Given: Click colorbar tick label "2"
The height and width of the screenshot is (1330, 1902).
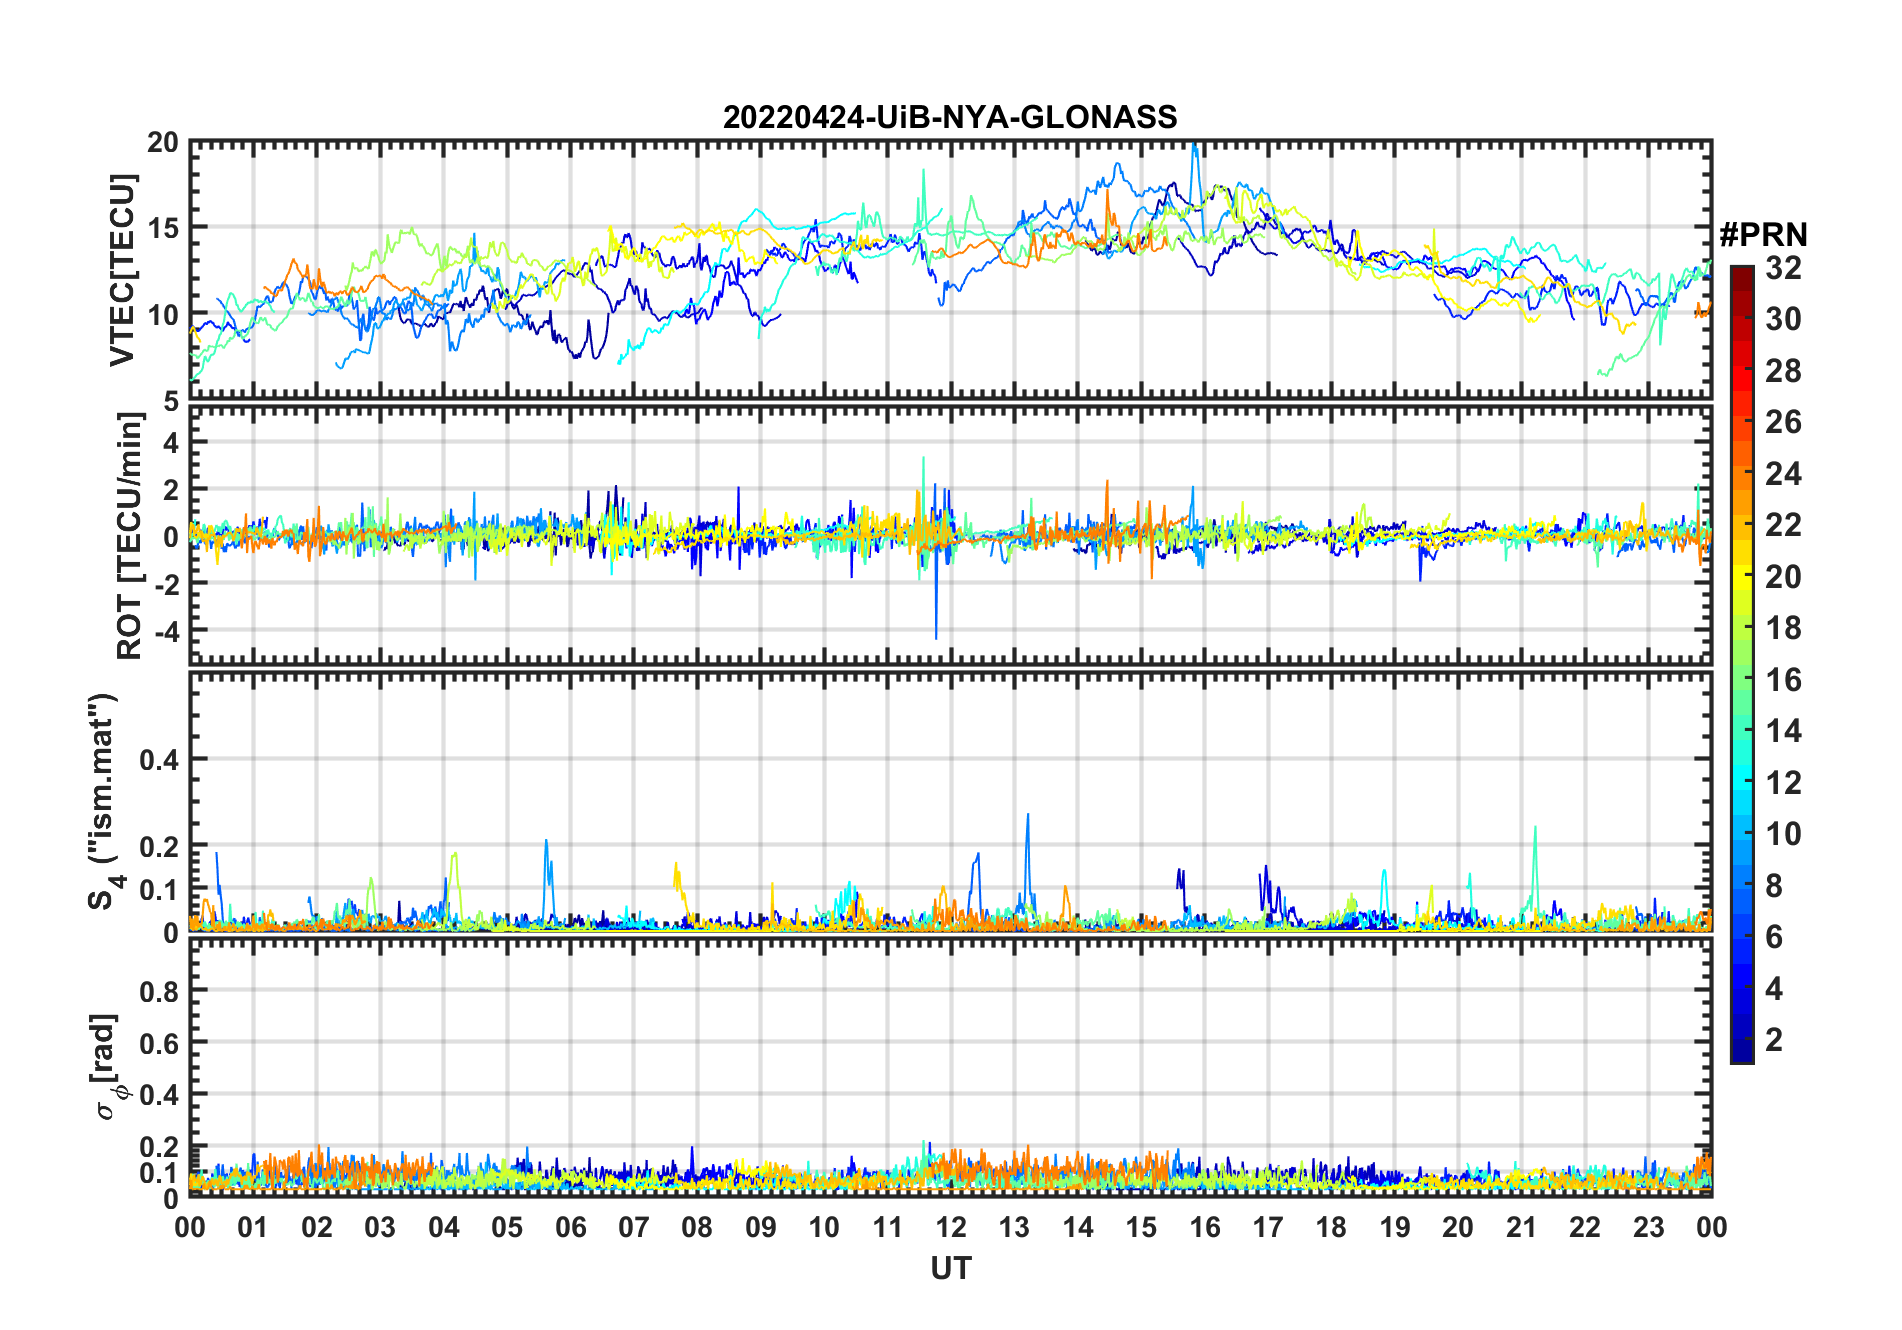Looking at the screenshot, I should pos(1774,1040).
